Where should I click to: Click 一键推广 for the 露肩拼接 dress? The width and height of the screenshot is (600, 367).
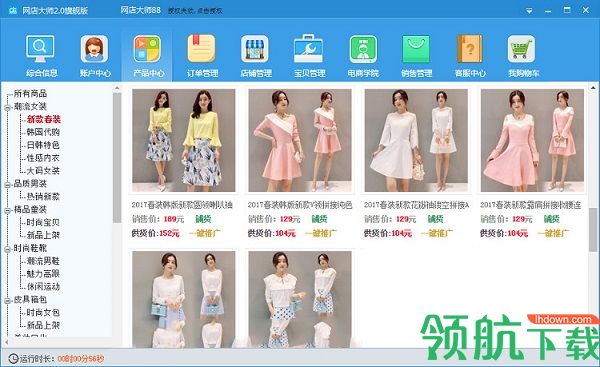[553, 233]
